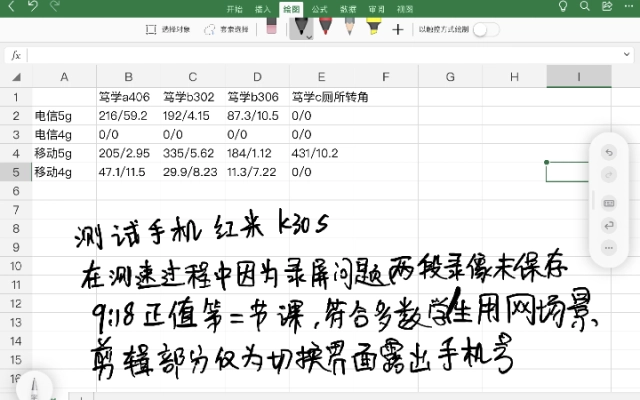The width and height of the screenshot is (640, 400).
Task: Open keyboard from the floating panel
Action: click(609, 203)
